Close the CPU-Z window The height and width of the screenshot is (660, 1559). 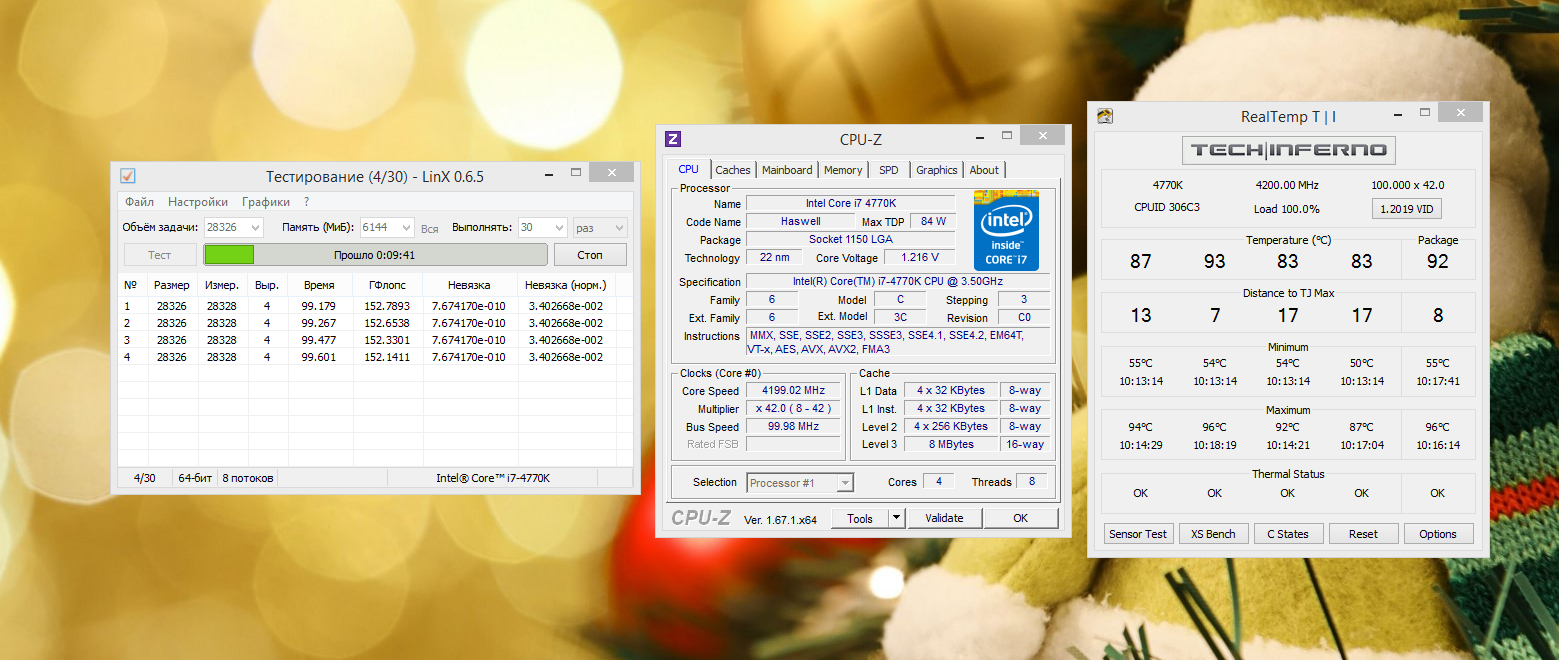[1043, 137]
